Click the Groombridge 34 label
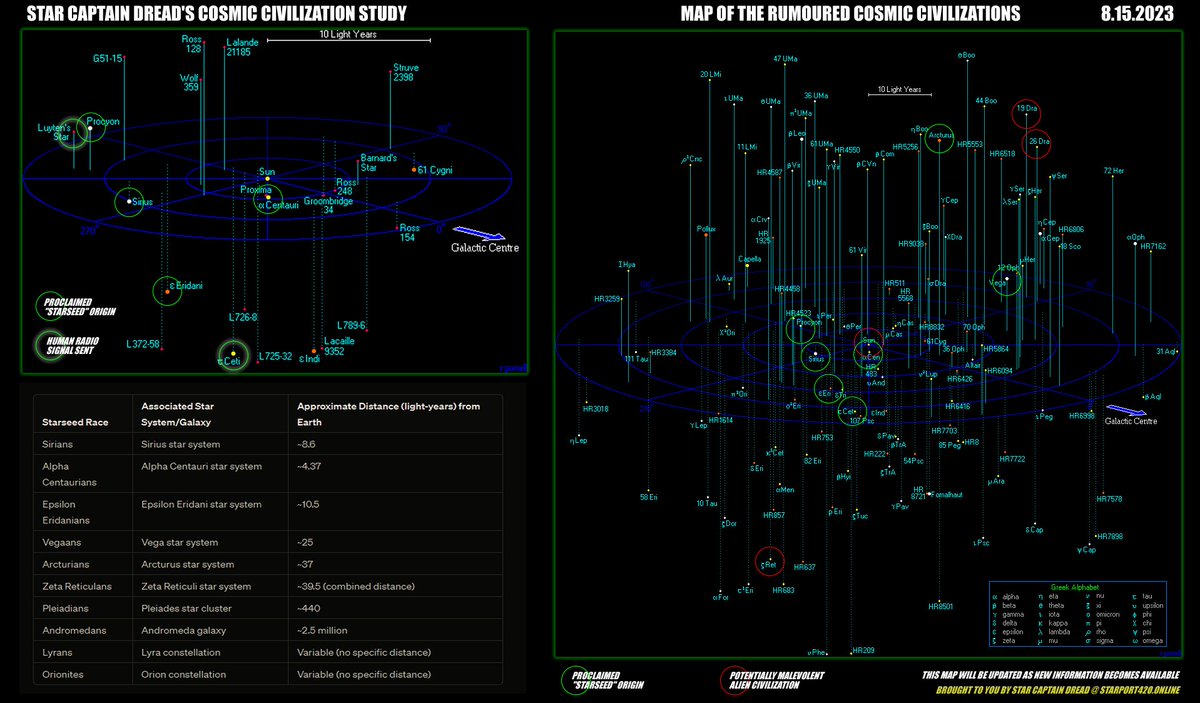1200x703 pixels. tap(326, 205)
